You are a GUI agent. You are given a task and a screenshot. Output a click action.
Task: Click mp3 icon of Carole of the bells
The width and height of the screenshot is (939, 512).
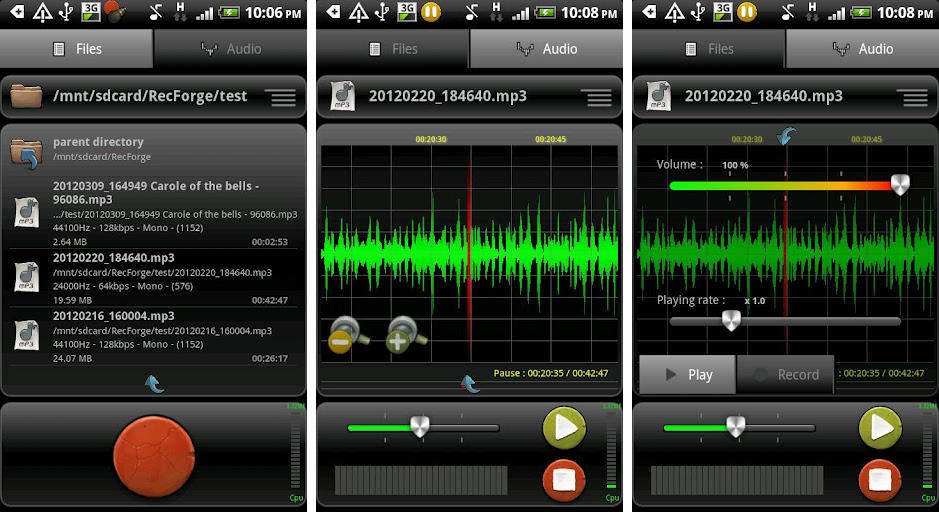click(x=27, y=213)
